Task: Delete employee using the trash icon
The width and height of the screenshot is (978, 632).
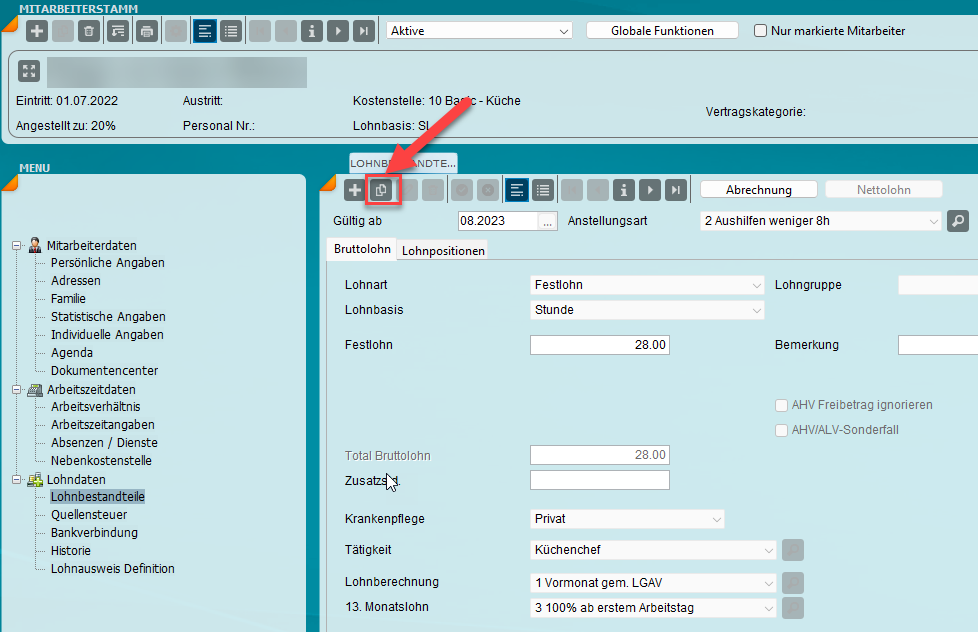Action: (89, 31)
